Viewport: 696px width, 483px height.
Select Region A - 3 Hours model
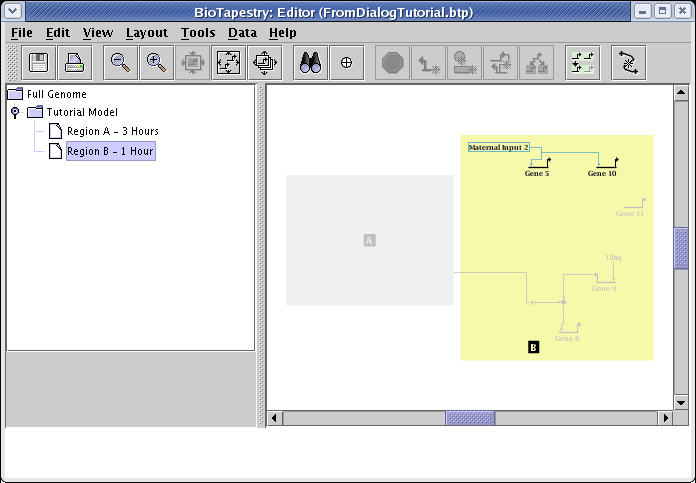click(x=112, y=131)
